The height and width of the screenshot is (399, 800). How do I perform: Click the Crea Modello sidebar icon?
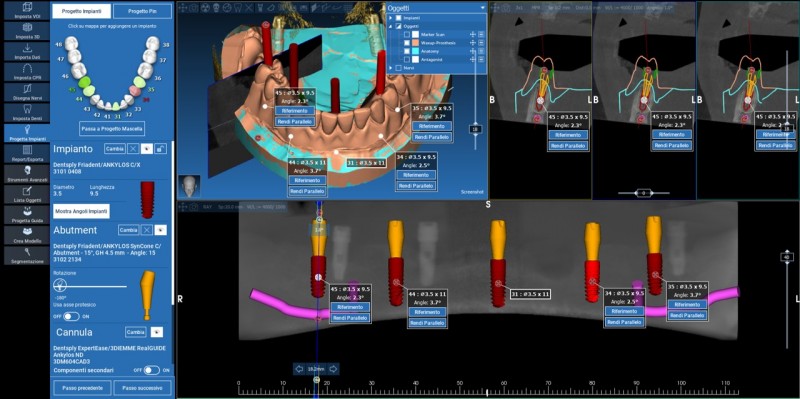coord(27,235)
